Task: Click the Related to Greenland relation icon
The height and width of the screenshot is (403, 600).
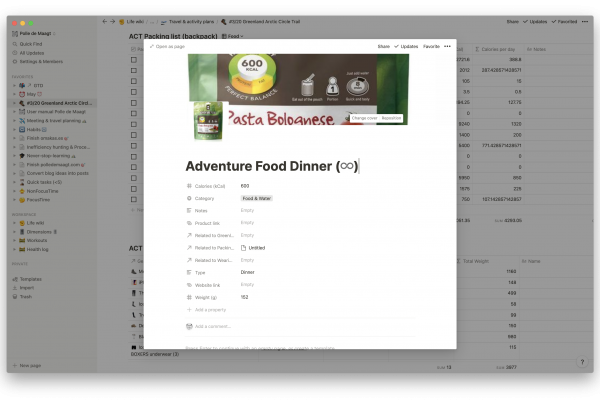Action: click(x=189, y=235)
